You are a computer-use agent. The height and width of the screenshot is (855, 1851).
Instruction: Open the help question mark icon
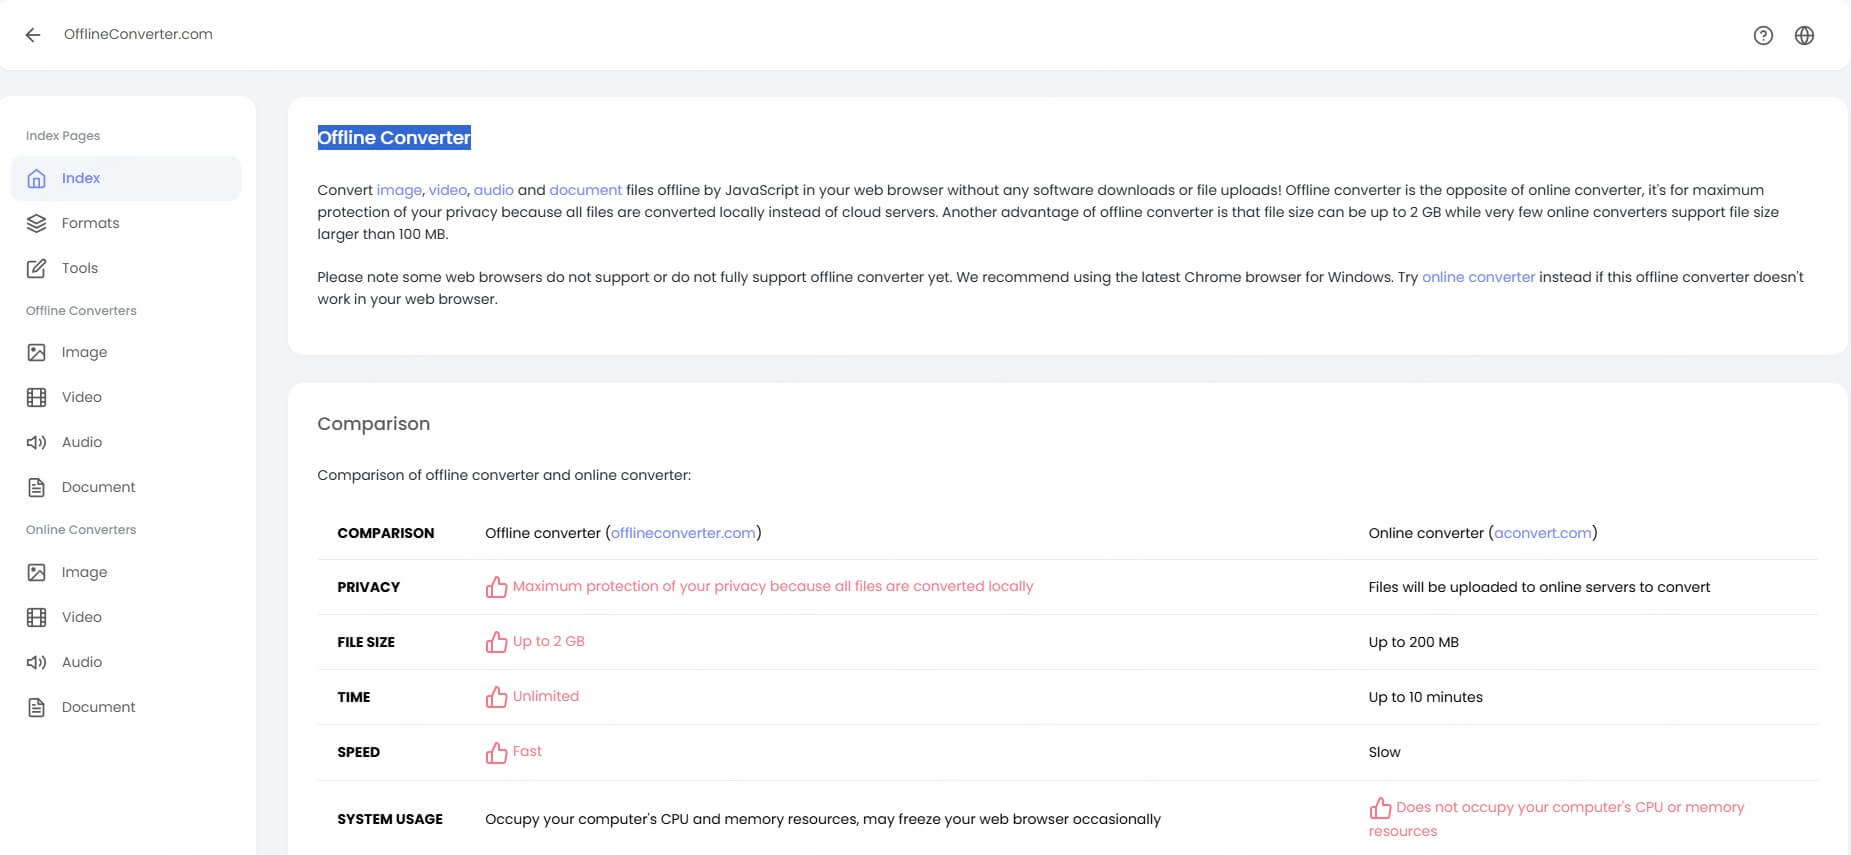pos(1763,35)
